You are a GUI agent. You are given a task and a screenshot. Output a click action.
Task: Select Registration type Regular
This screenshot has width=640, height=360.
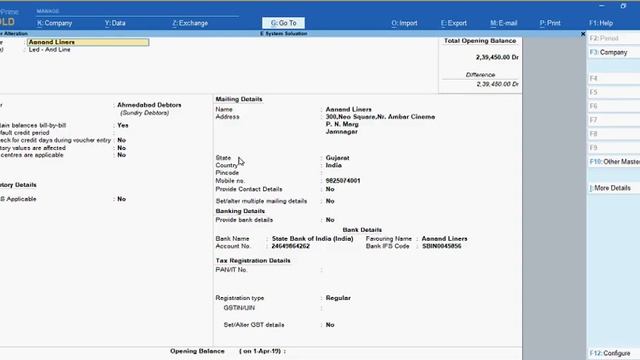click(338, 298)
